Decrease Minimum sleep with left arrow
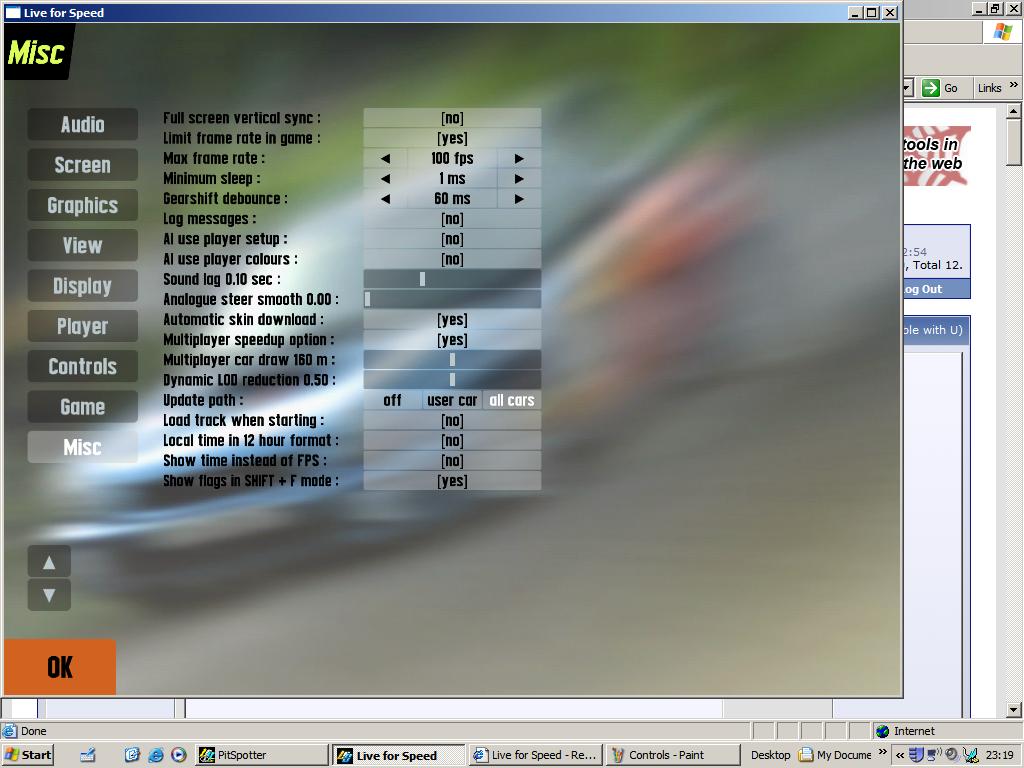 coord(385,179)
